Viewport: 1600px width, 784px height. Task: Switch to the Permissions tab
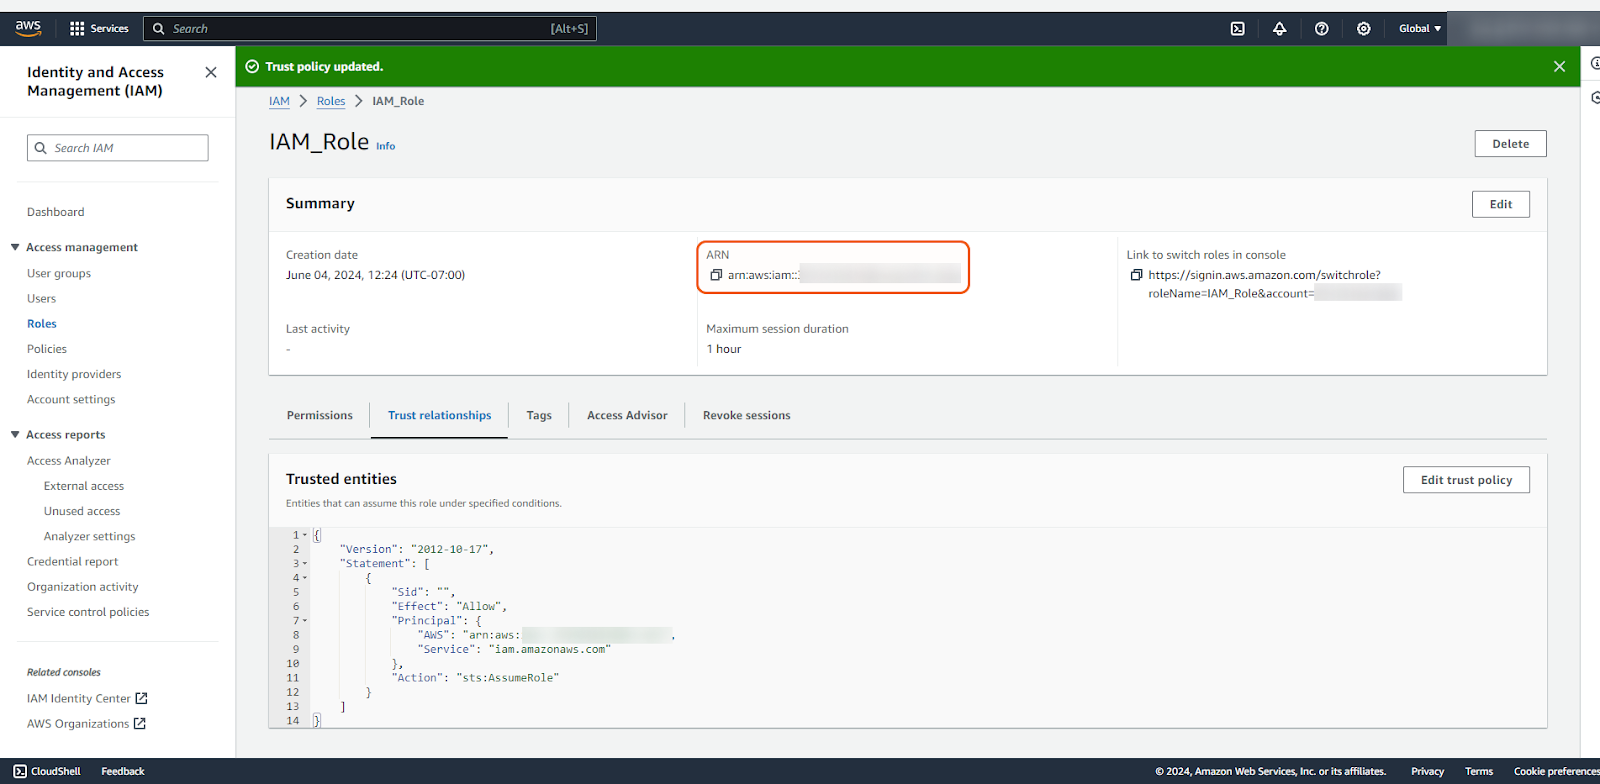(319, 415)
